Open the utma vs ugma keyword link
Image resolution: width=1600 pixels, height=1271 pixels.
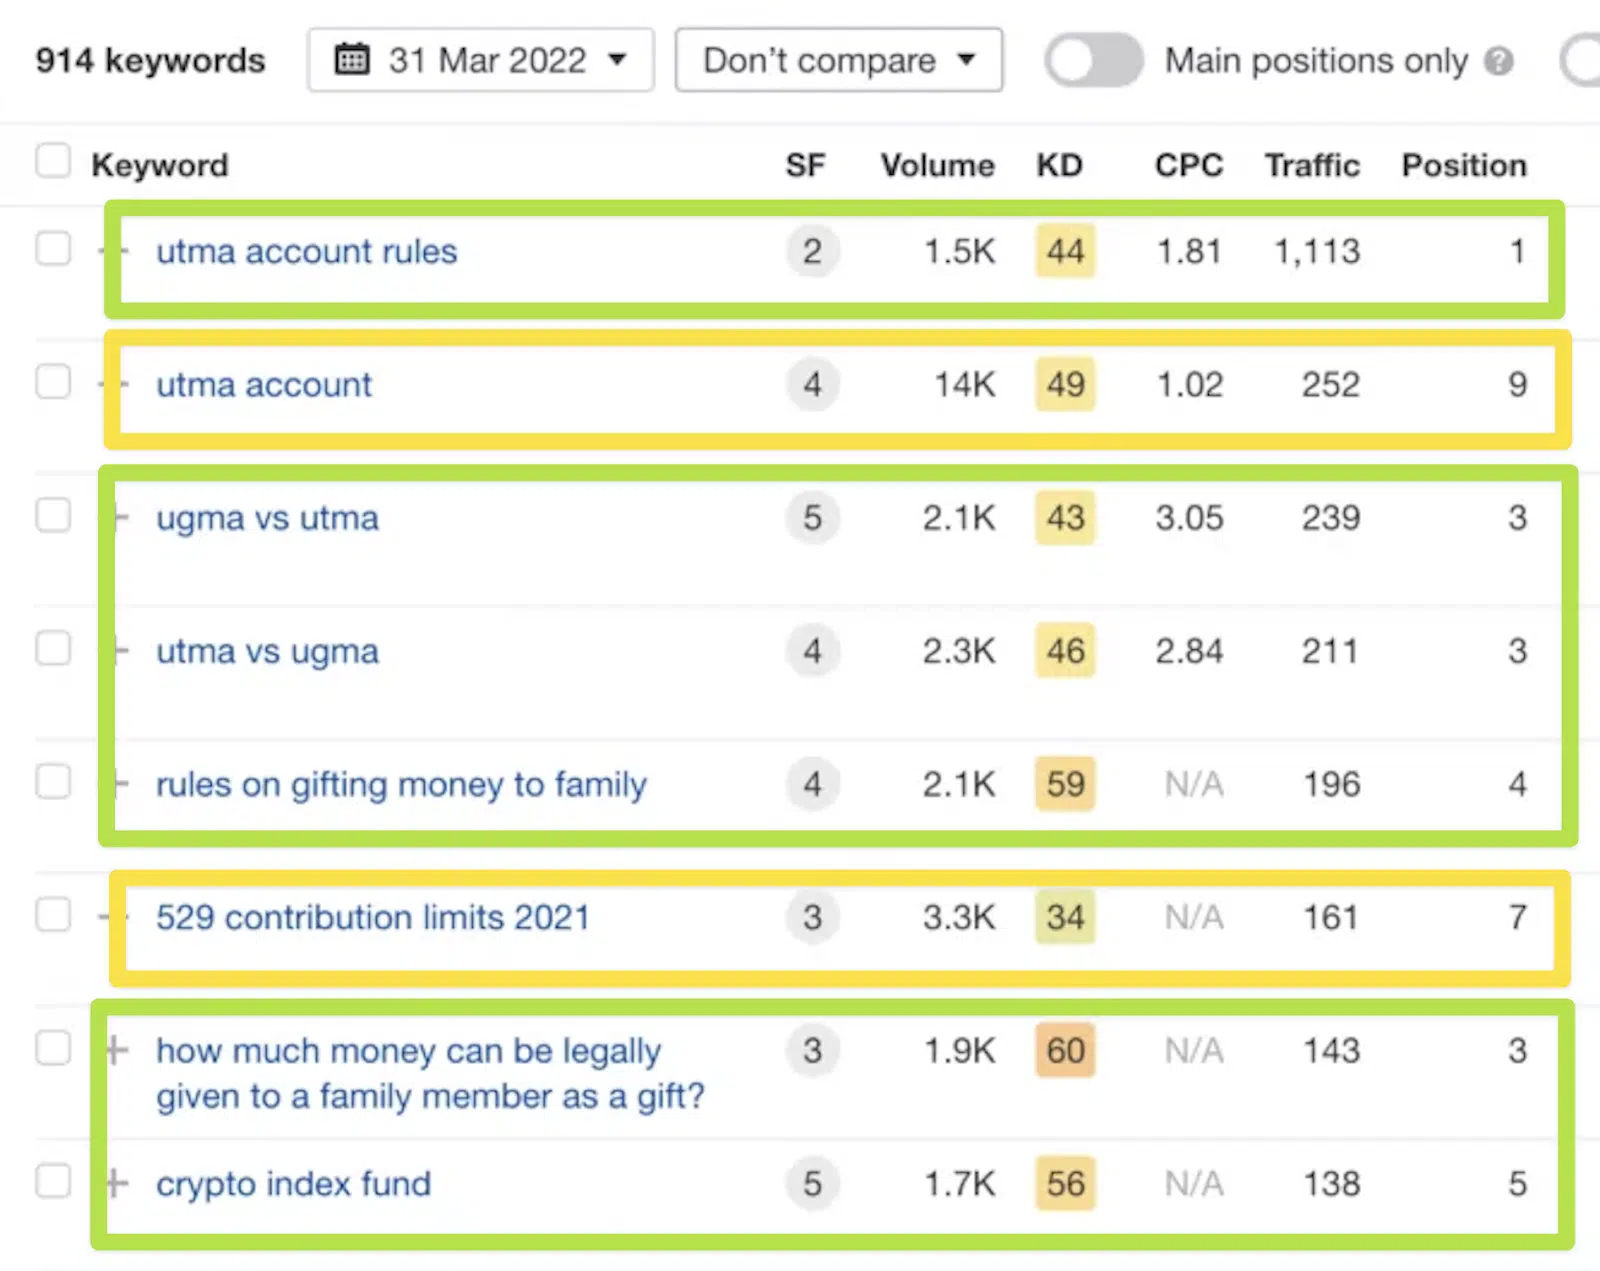tap(267, 652)
